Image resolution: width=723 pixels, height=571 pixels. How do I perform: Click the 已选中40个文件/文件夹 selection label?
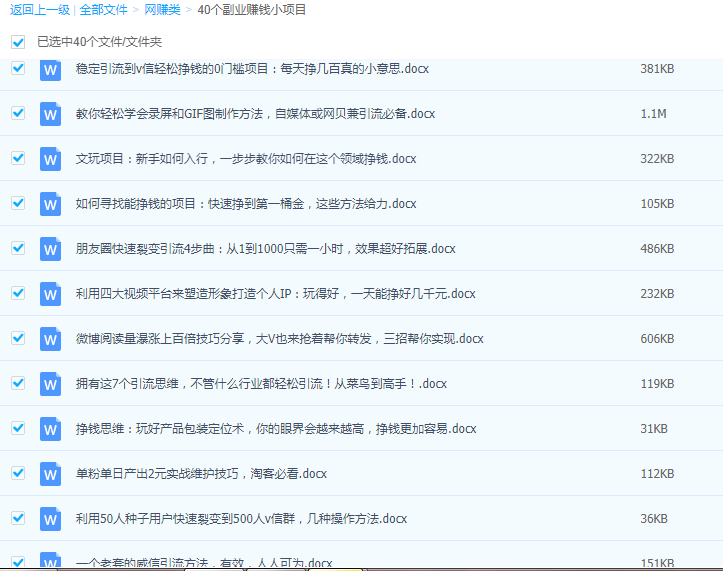click(100, 42)
